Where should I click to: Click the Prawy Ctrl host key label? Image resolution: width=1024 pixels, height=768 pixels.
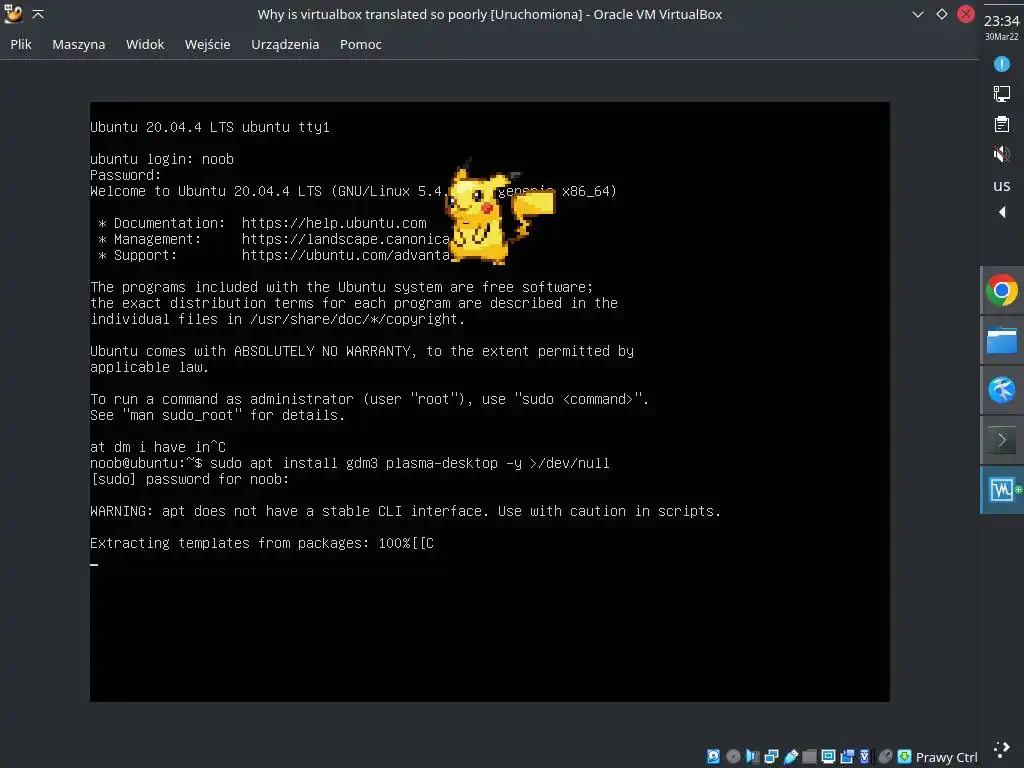946,758
